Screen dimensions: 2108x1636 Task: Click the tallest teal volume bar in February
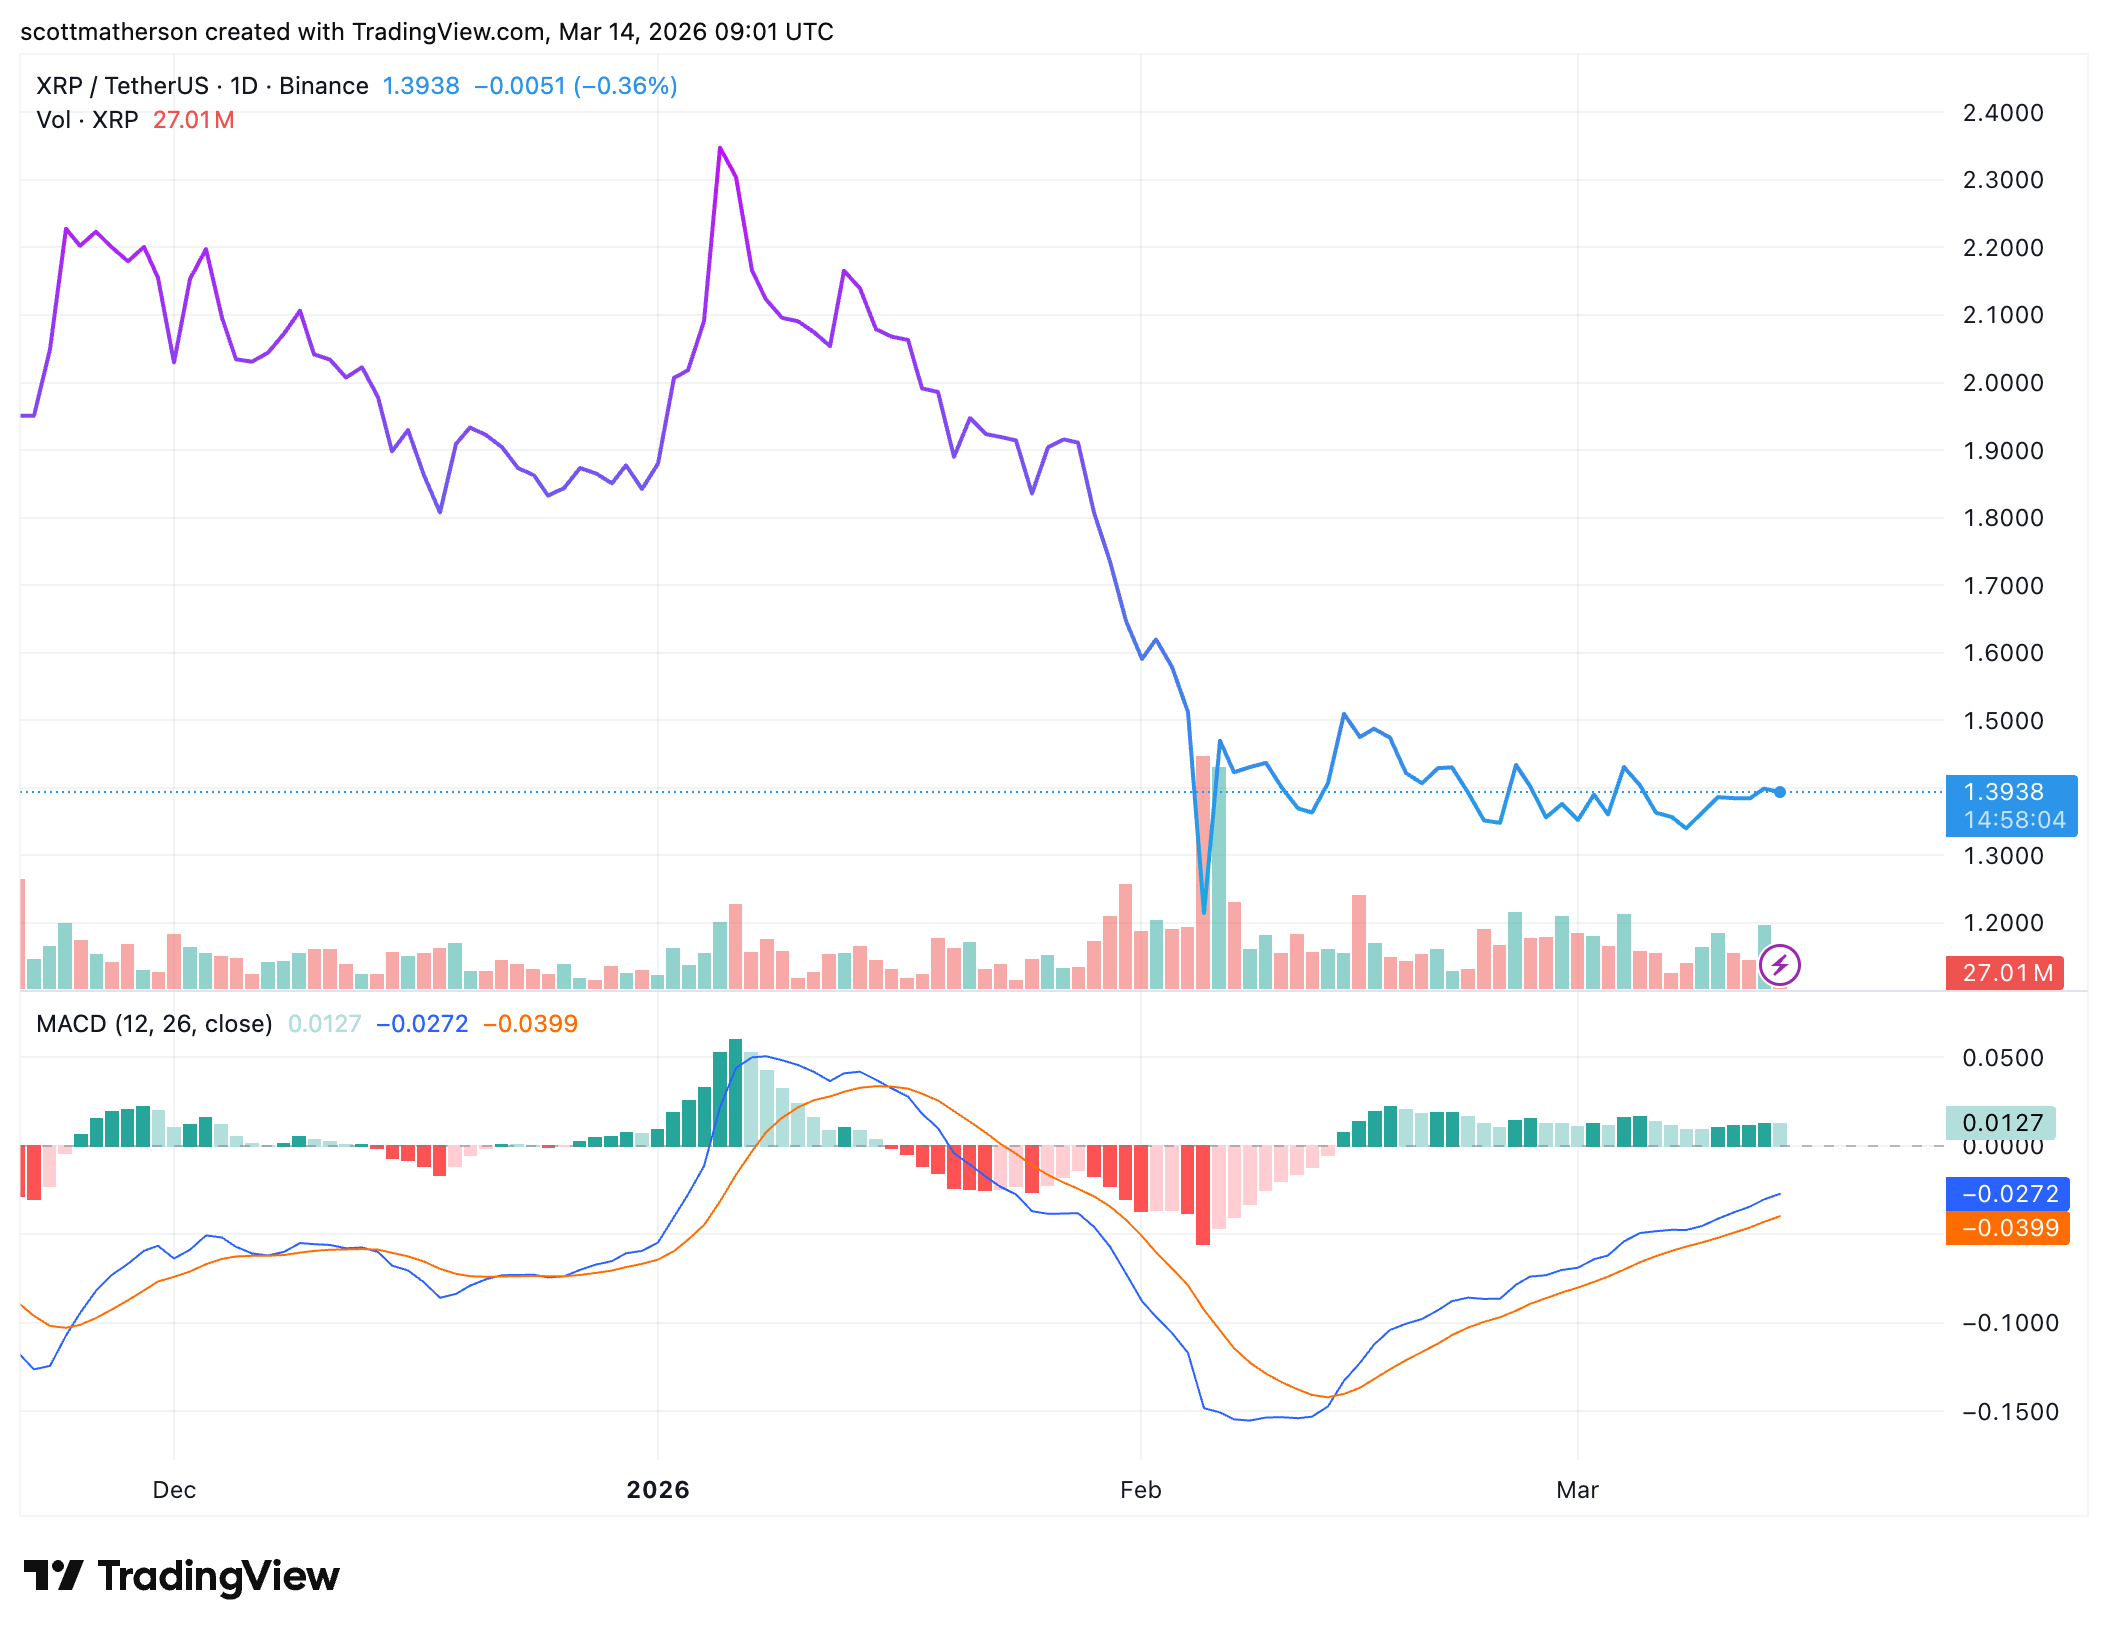pyautogui.click(x=1219, y=880)
